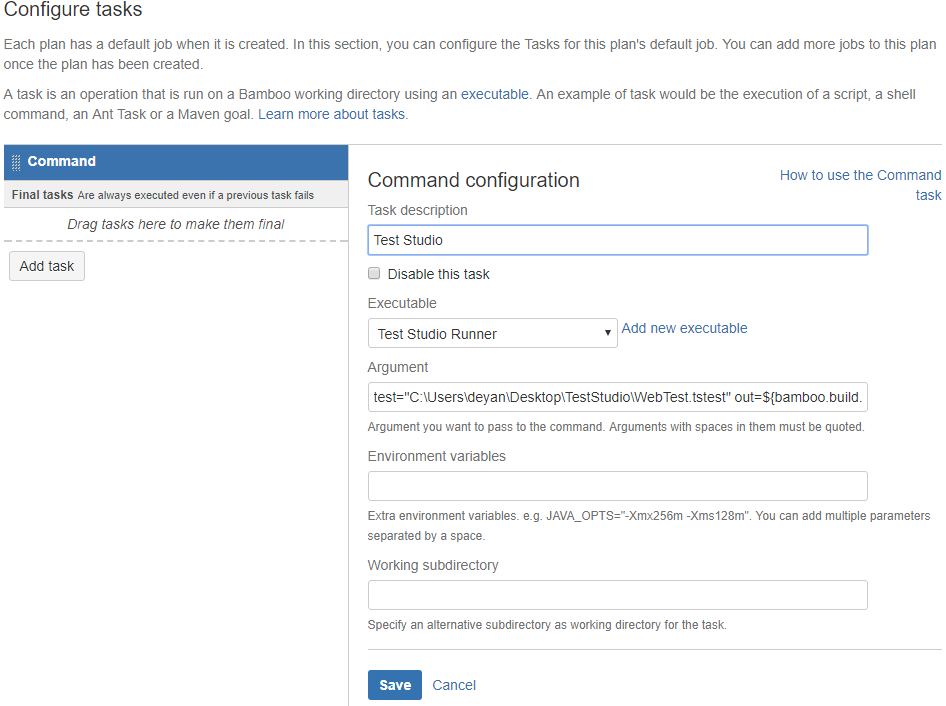Focus the Task description field
This screenshot has height=706, width=946.
point(618,240)
